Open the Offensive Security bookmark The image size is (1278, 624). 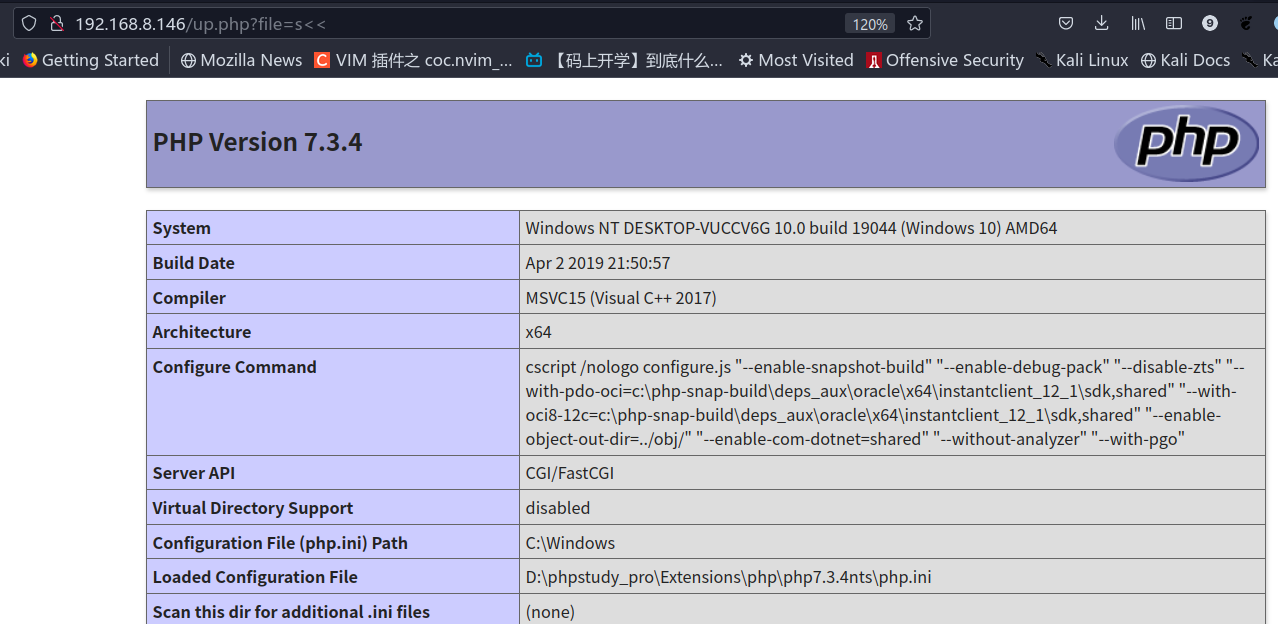pos(945,60)
